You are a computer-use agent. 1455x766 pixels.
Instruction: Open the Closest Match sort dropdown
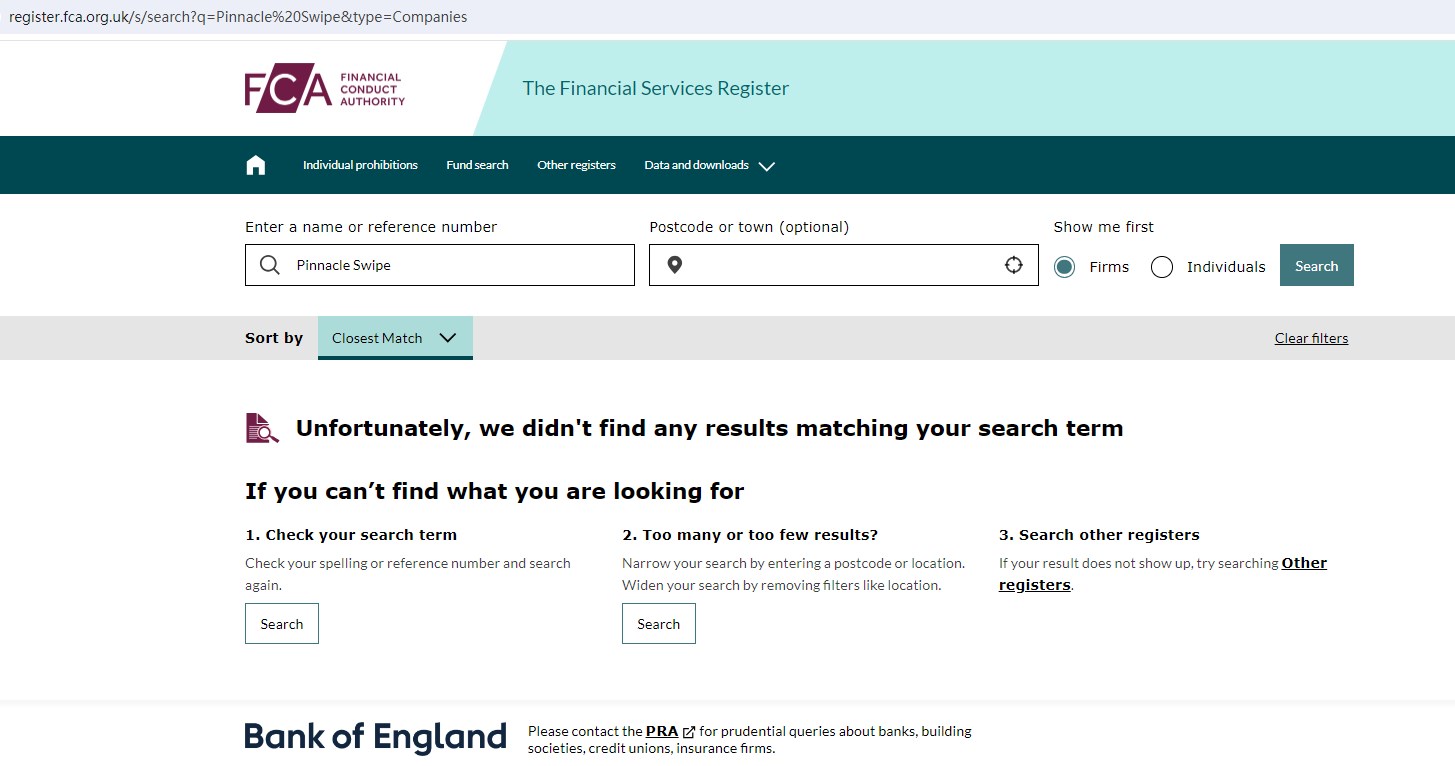point(395,338)
